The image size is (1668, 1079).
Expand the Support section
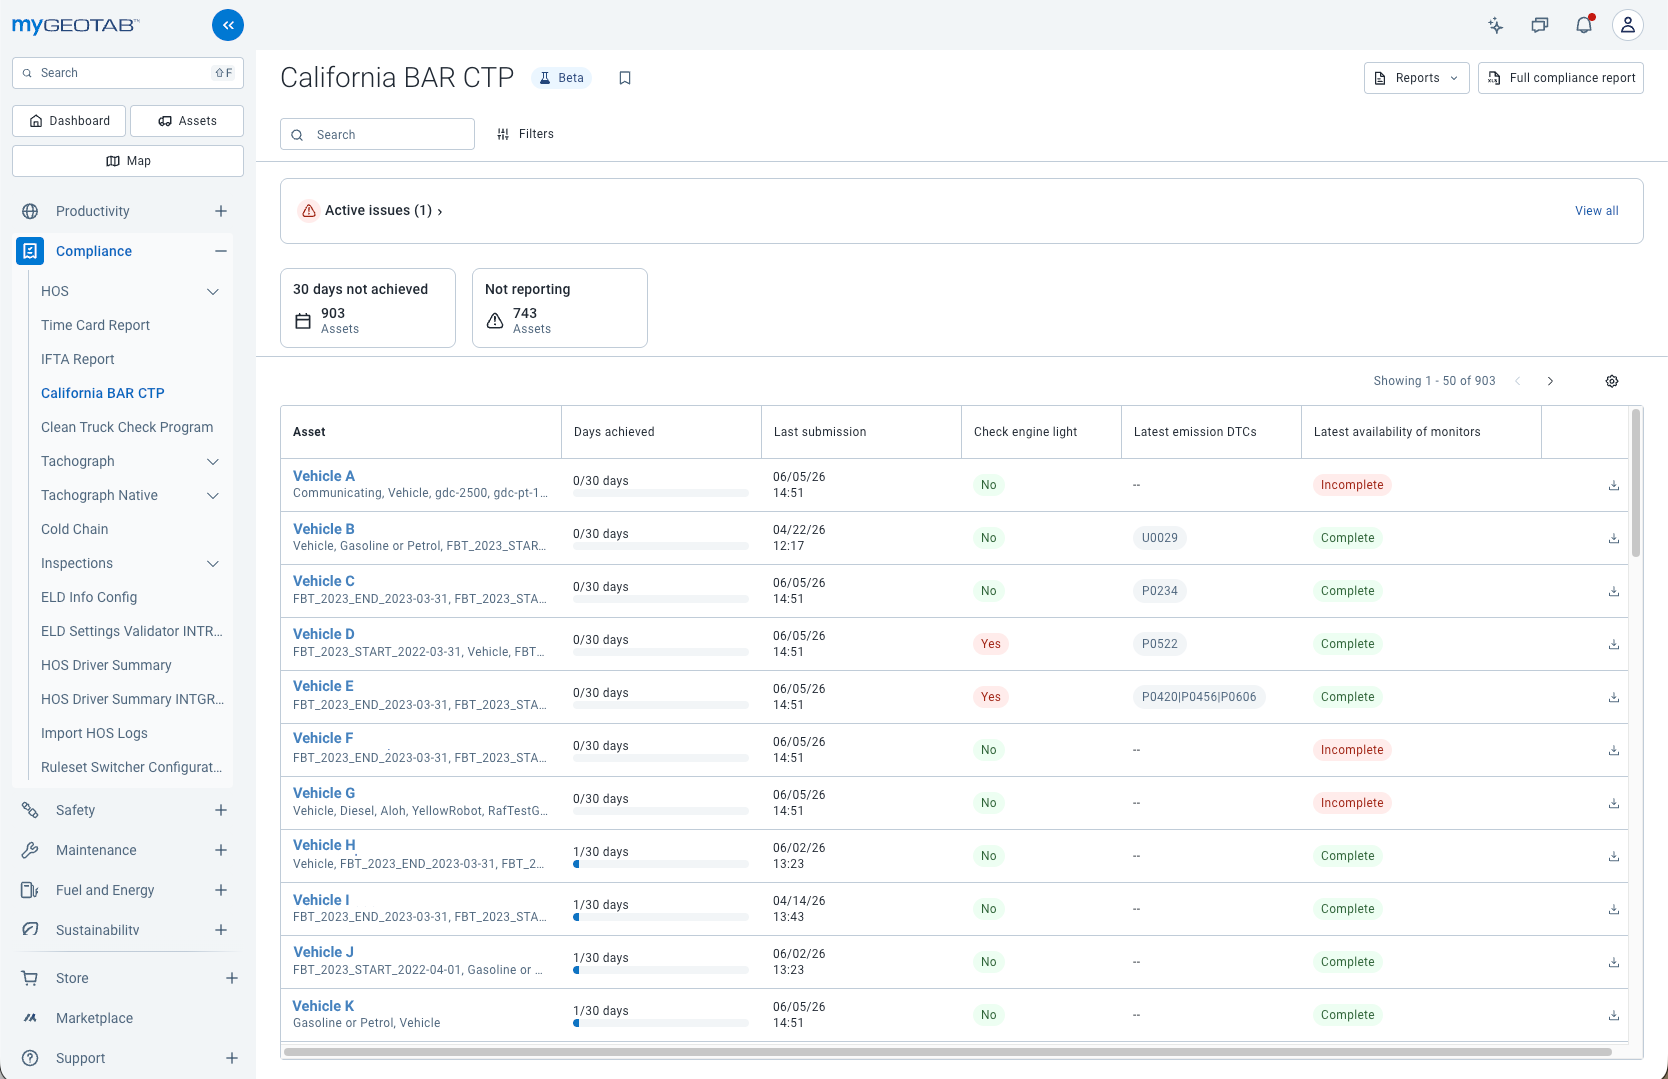click(x=232, y=1058)
